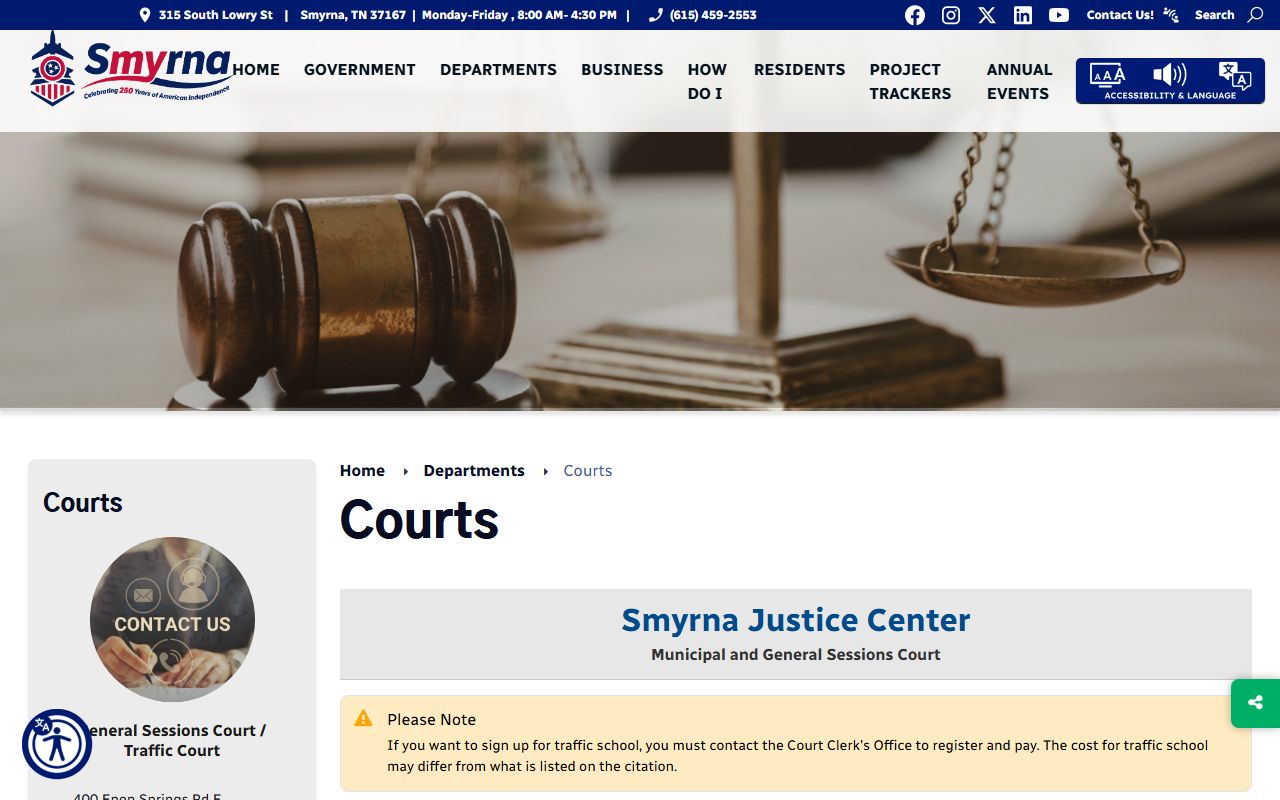Click the warning triangle icon in the note
Viewport: 1280px width, 800px height.
[x=363, y=719]
